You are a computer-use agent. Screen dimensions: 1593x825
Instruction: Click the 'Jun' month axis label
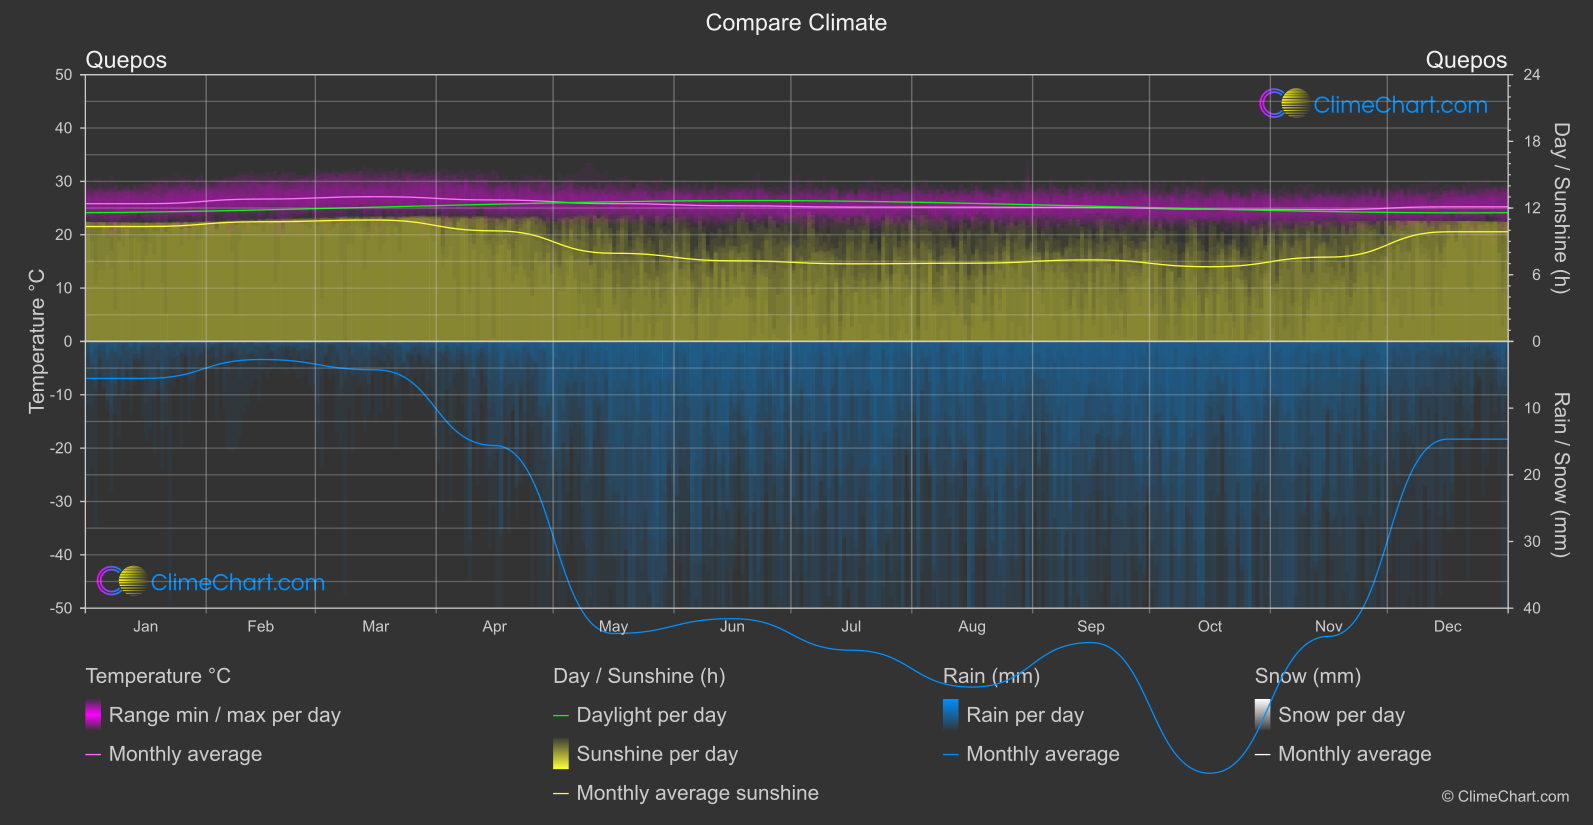click(x=732, y=626)
